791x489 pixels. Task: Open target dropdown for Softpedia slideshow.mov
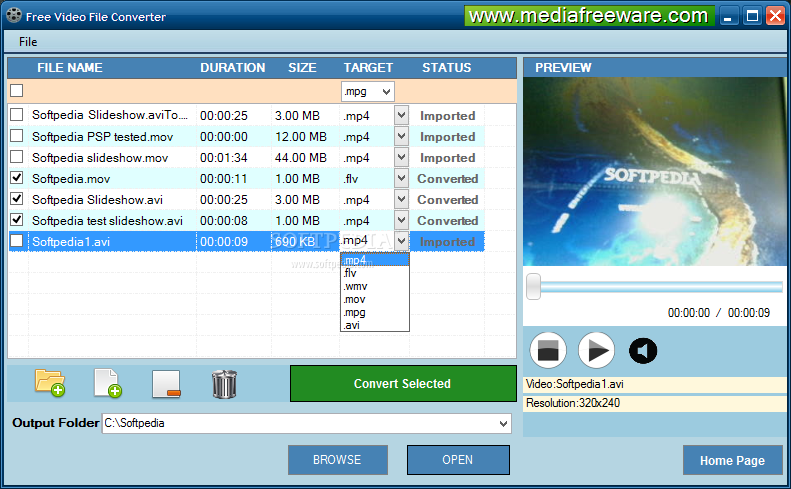click(401, 157)
